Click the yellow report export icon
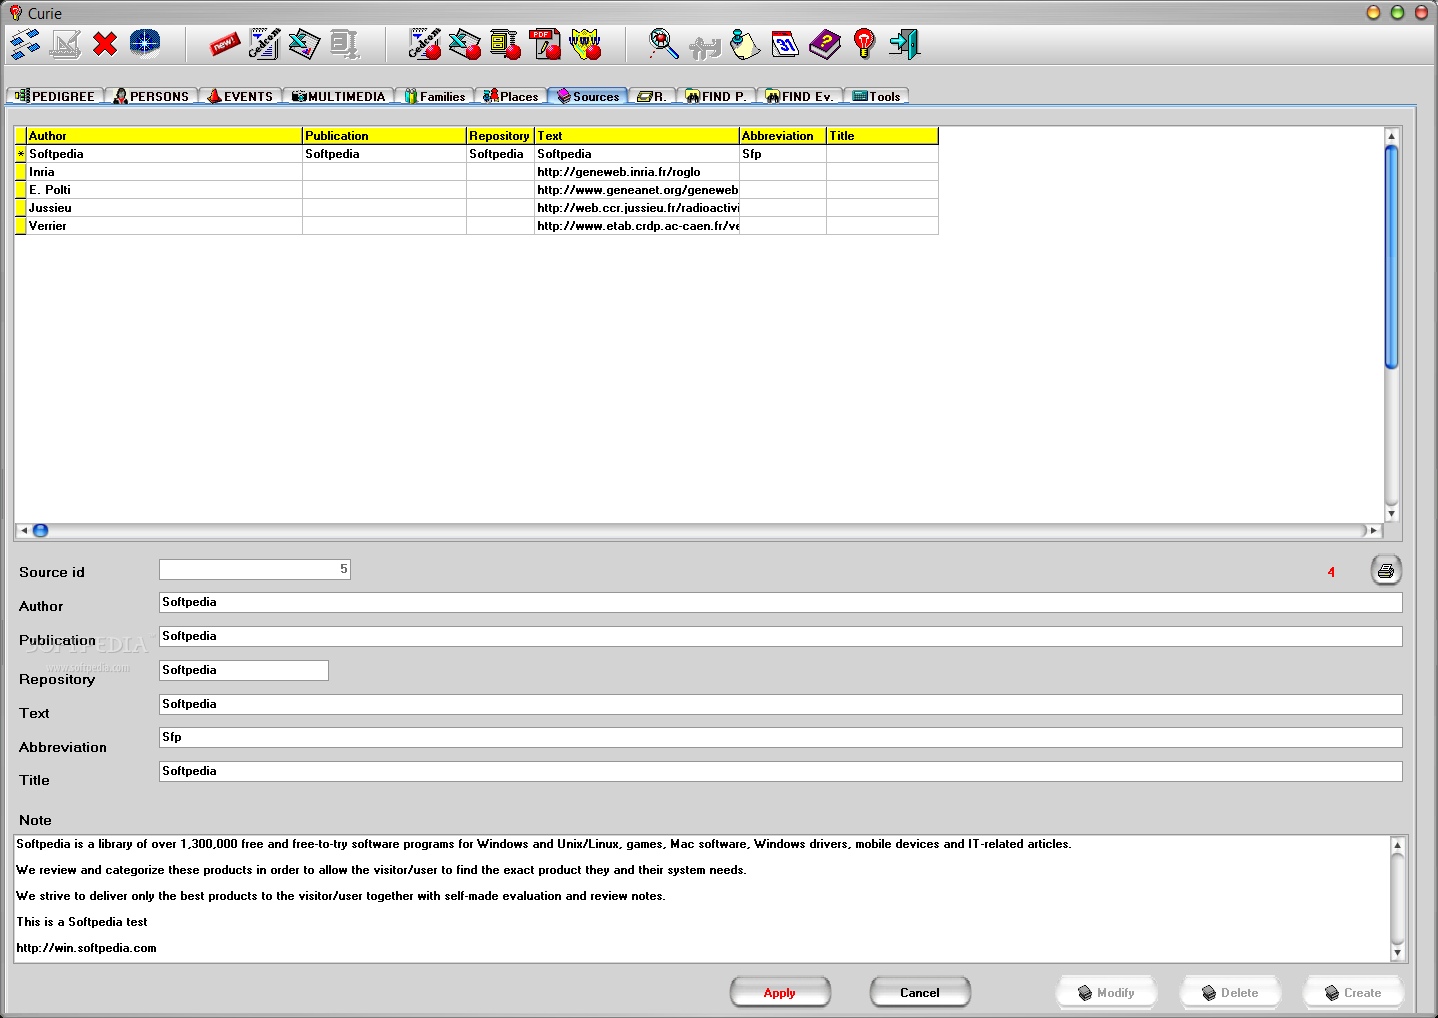 505,44
